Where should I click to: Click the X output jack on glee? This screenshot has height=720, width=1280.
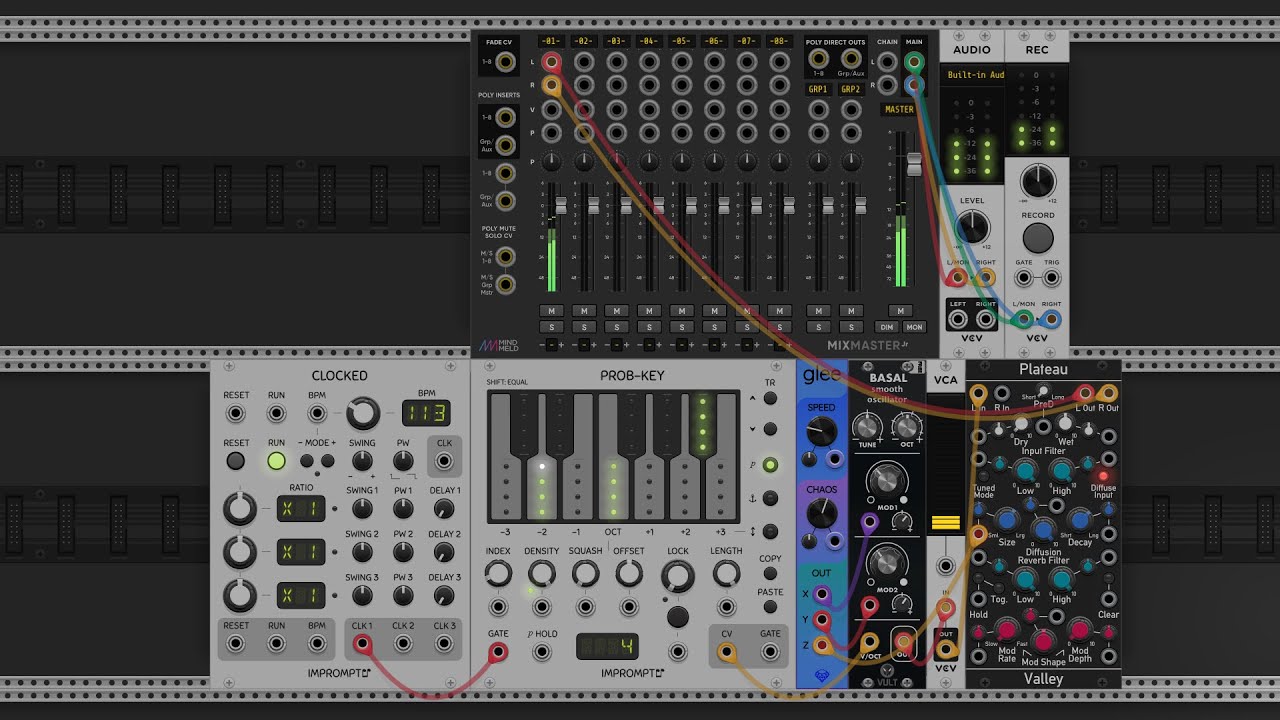822,595
